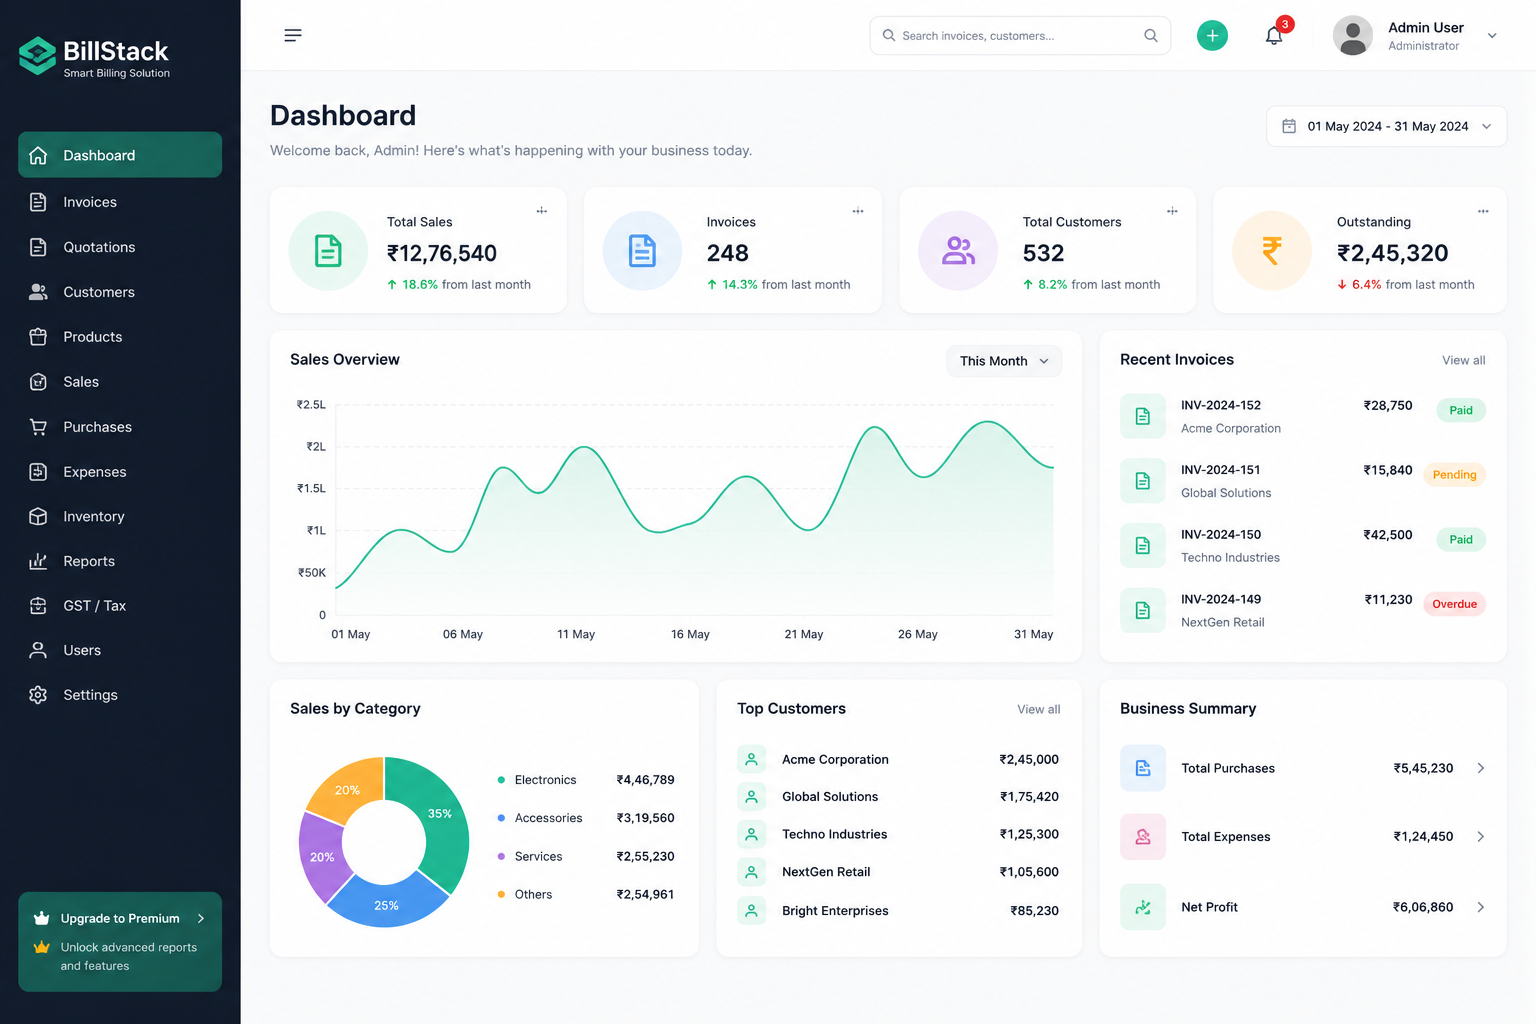Click the INV-2024-152 invoice document icon

pyautogui.click(x=1143, y=416)
